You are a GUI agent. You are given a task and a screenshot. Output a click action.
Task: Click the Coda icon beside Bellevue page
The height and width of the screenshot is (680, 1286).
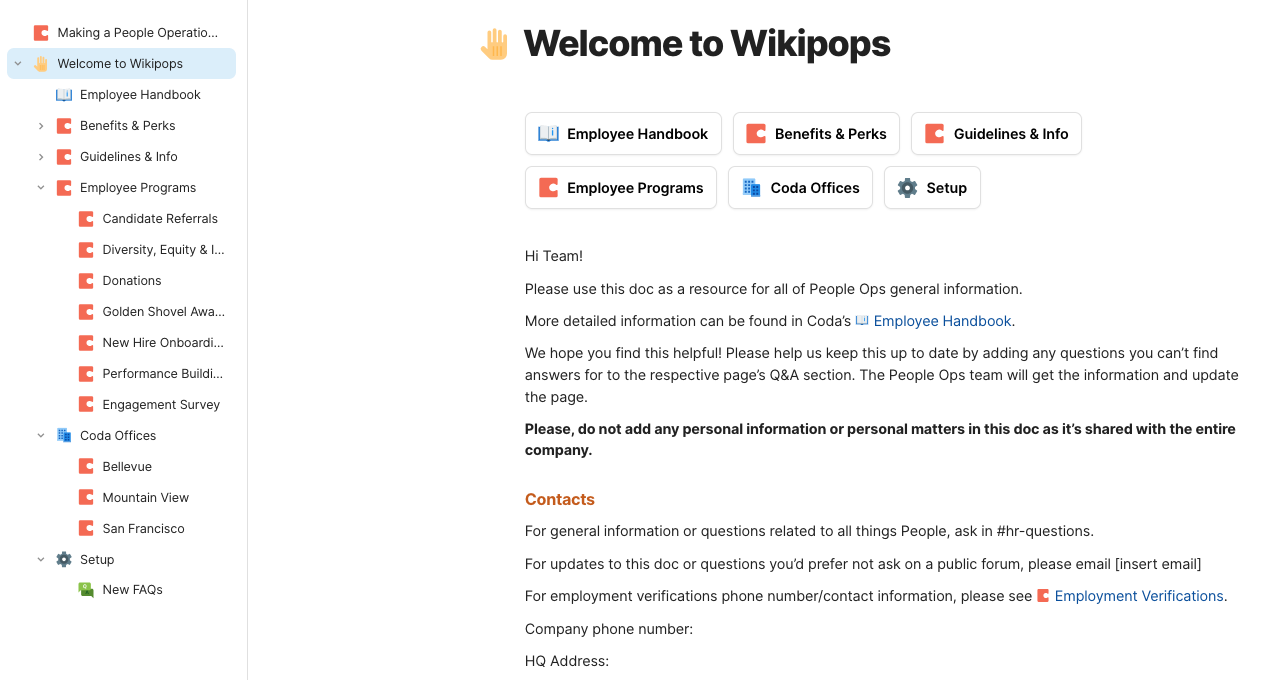(x=86, y=467)
